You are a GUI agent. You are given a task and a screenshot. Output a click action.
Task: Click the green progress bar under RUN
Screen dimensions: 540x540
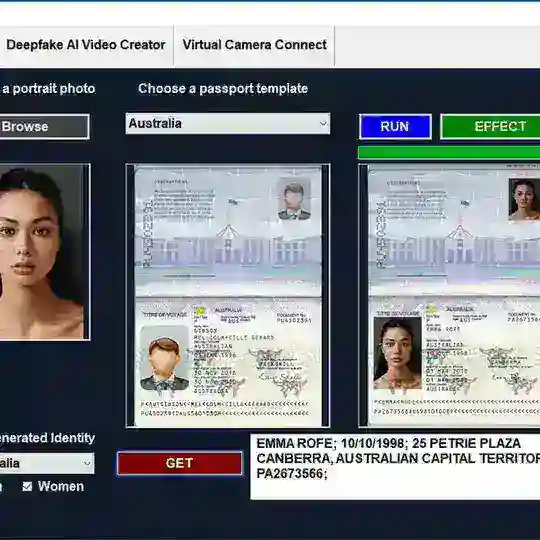[449, 153]
